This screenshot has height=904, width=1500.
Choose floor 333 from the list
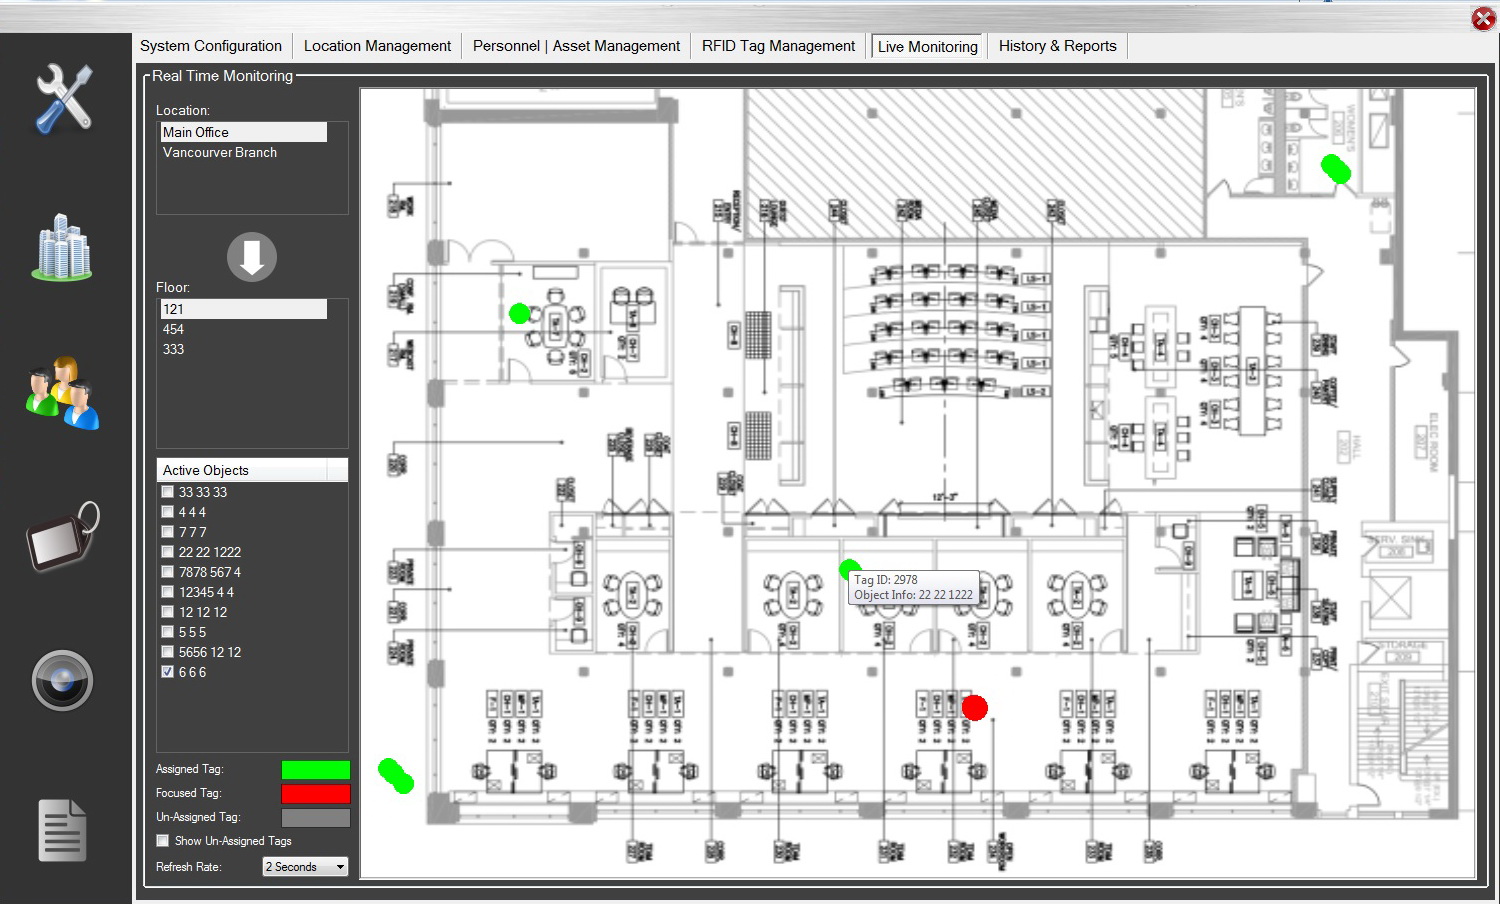(x=174, y=349)
